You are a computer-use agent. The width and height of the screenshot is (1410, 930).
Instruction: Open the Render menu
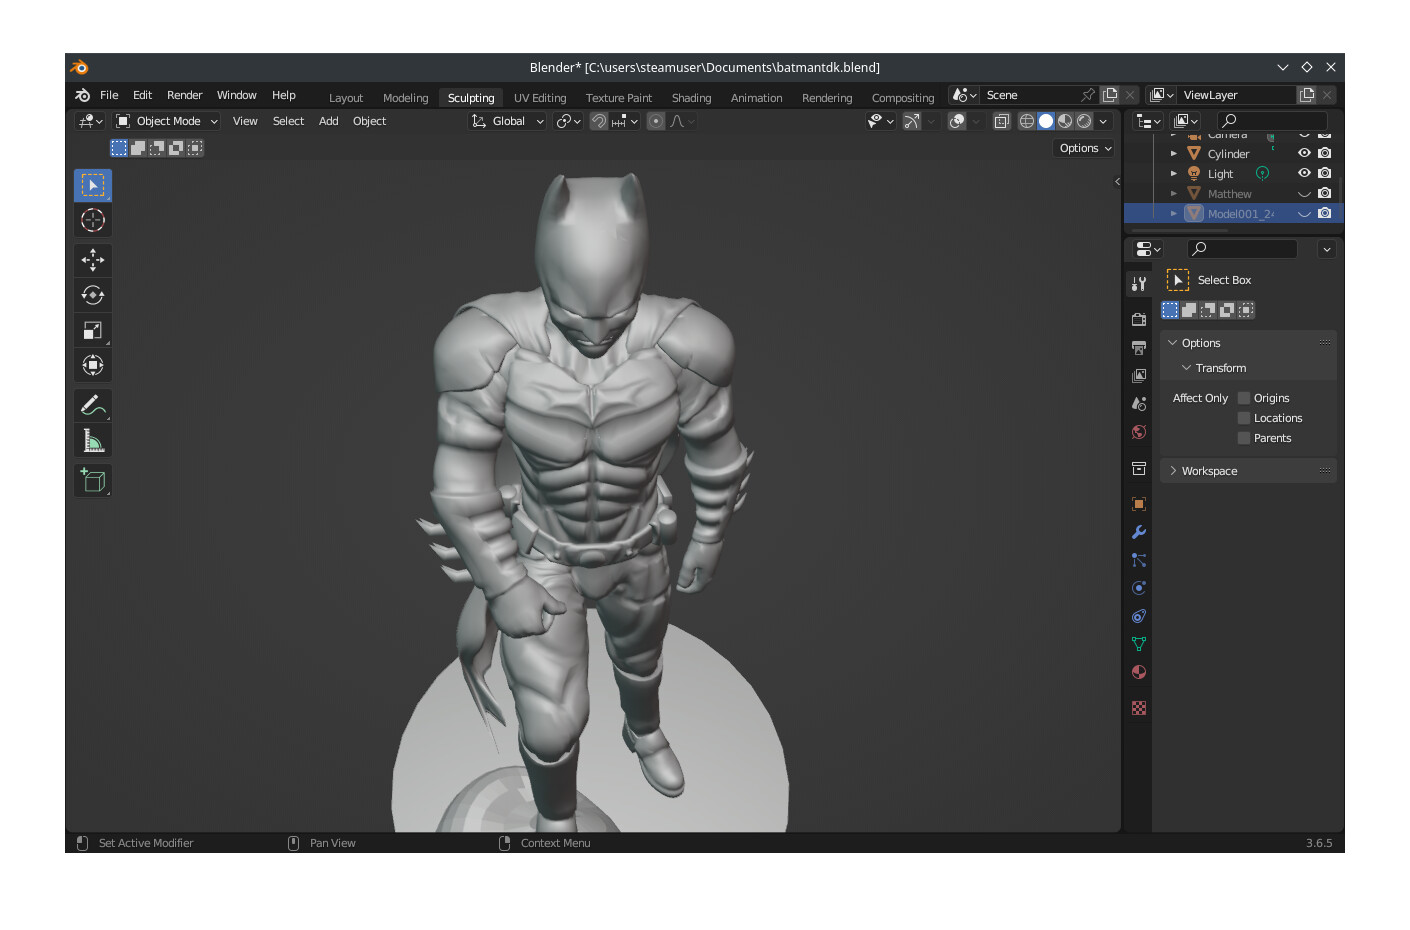point(184,95)
